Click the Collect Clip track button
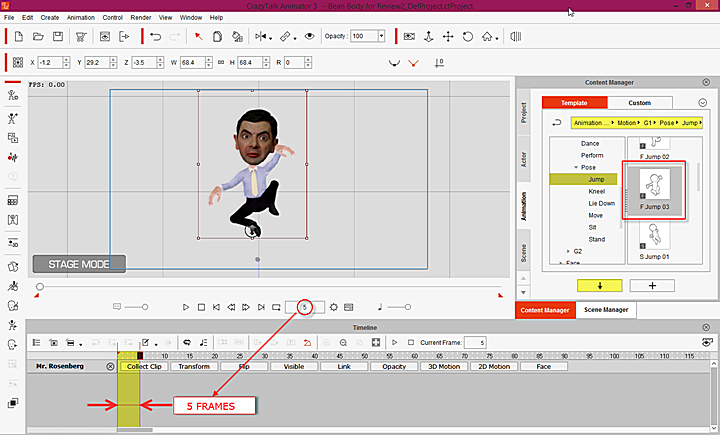The image size is (720, 435). [x=144, y=366]
